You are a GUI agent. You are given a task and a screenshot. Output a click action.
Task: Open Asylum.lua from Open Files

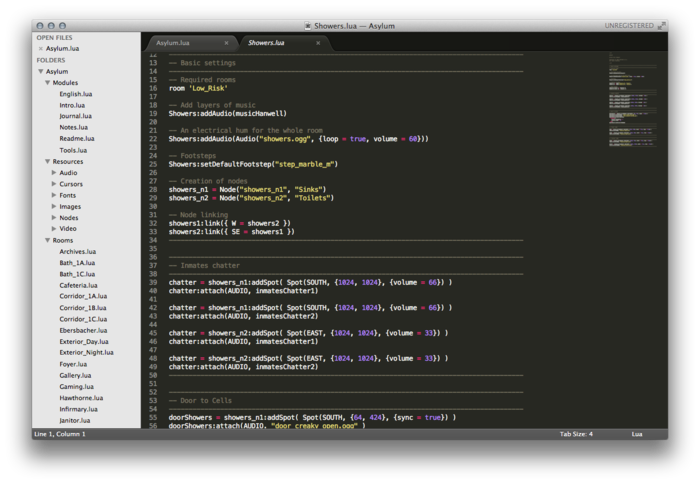(62, 49)
